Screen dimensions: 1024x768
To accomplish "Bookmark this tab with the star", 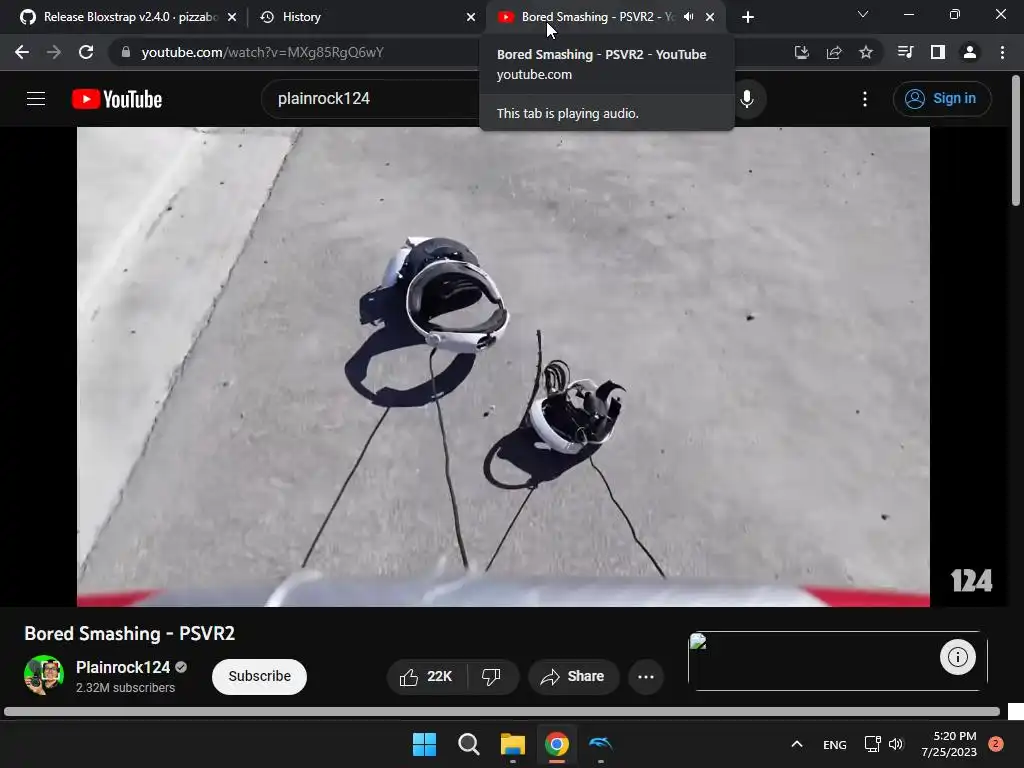I will tap(866, 52).
